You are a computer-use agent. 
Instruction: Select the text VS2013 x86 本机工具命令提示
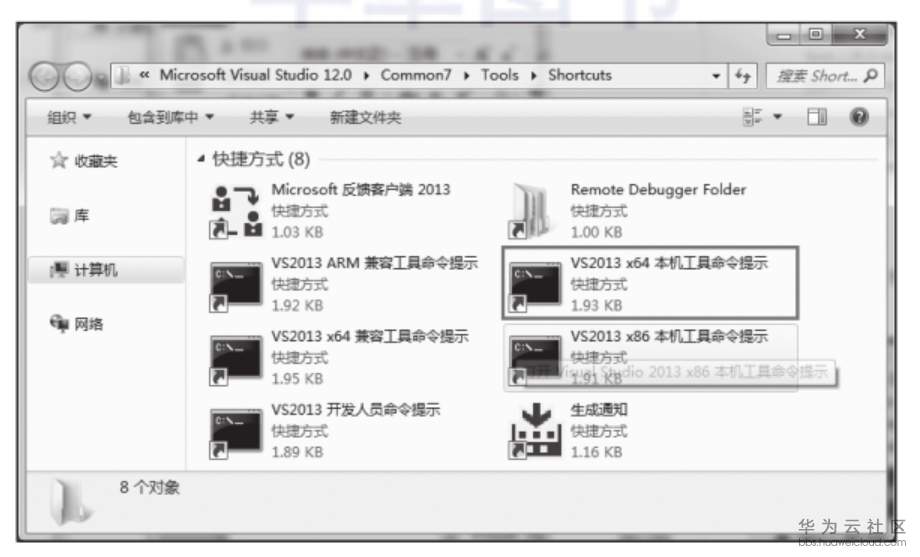(669, 336)
